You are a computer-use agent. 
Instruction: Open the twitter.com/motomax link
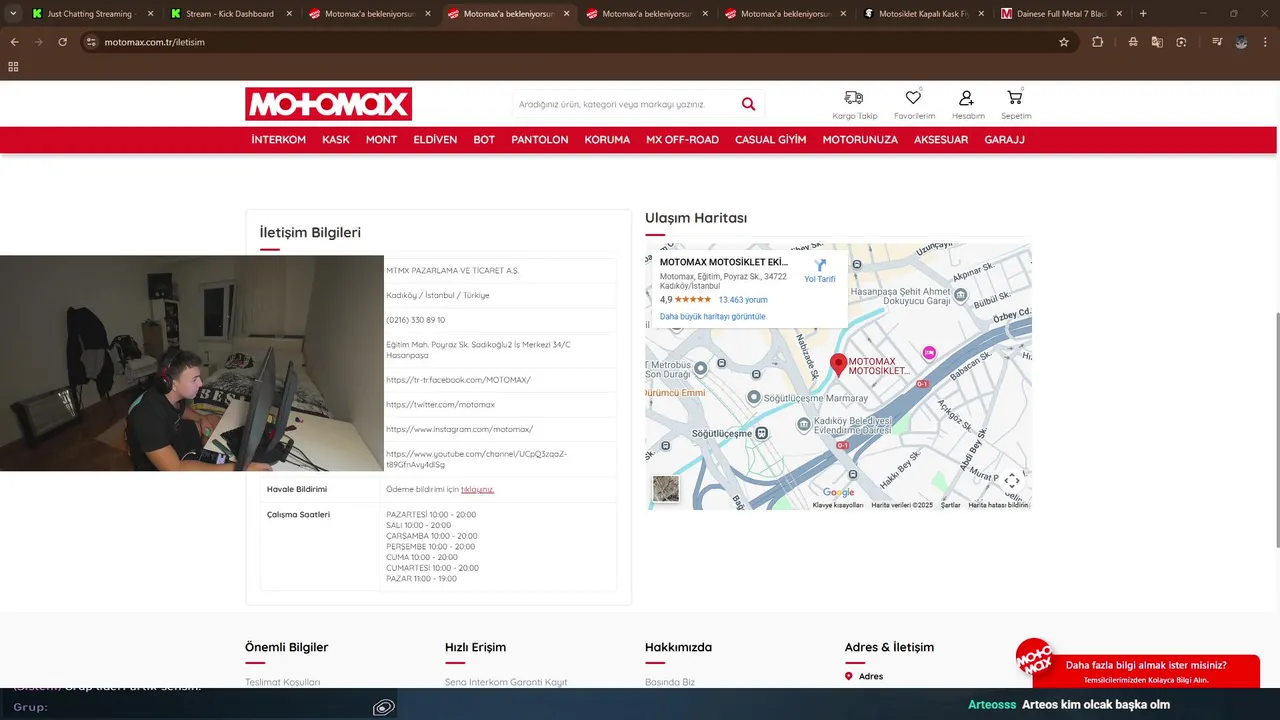[440, 405]
